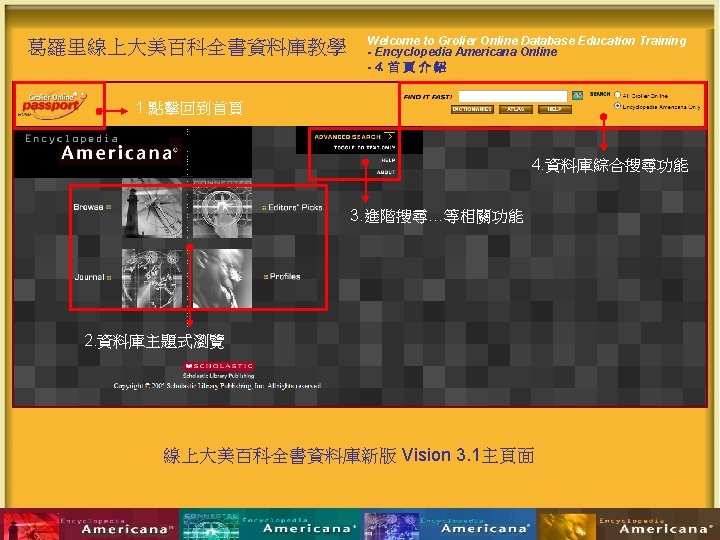Click the world map Journal thumbnail
The width and height of the screenshot is (720, 540).
pyautogui.click(x=152, y=278)
